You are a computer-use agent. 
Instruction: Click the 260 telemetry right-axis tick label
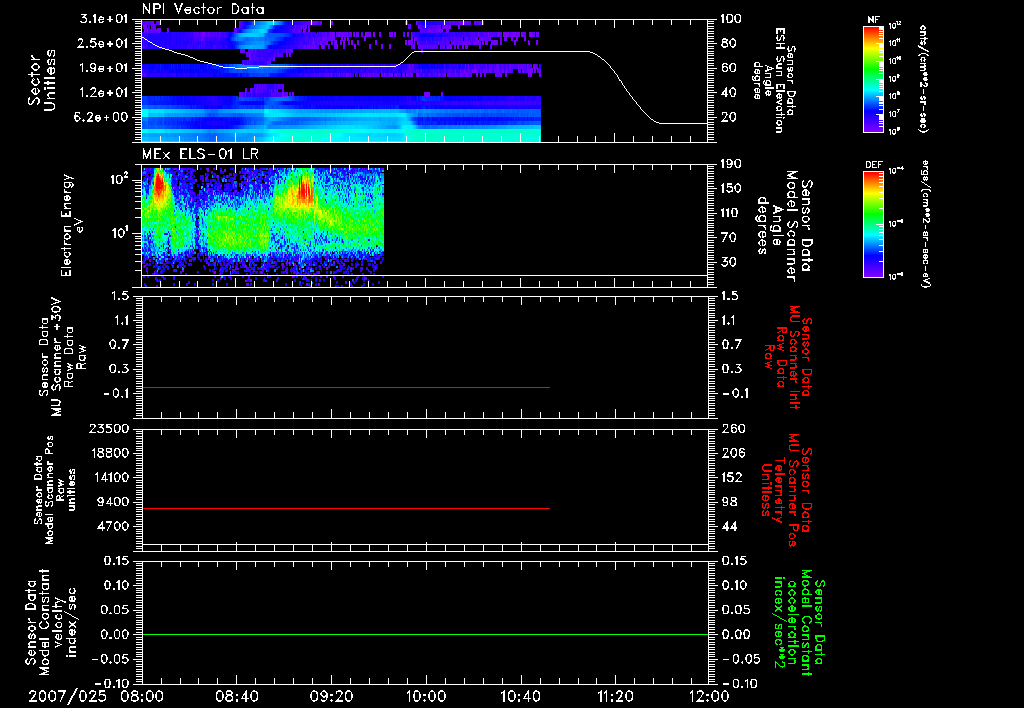click(x=733, y=429)
